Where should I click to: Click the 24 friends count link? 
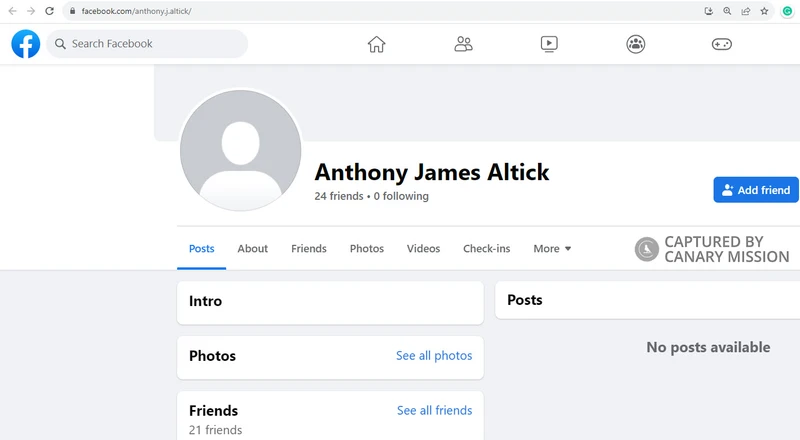339,196
